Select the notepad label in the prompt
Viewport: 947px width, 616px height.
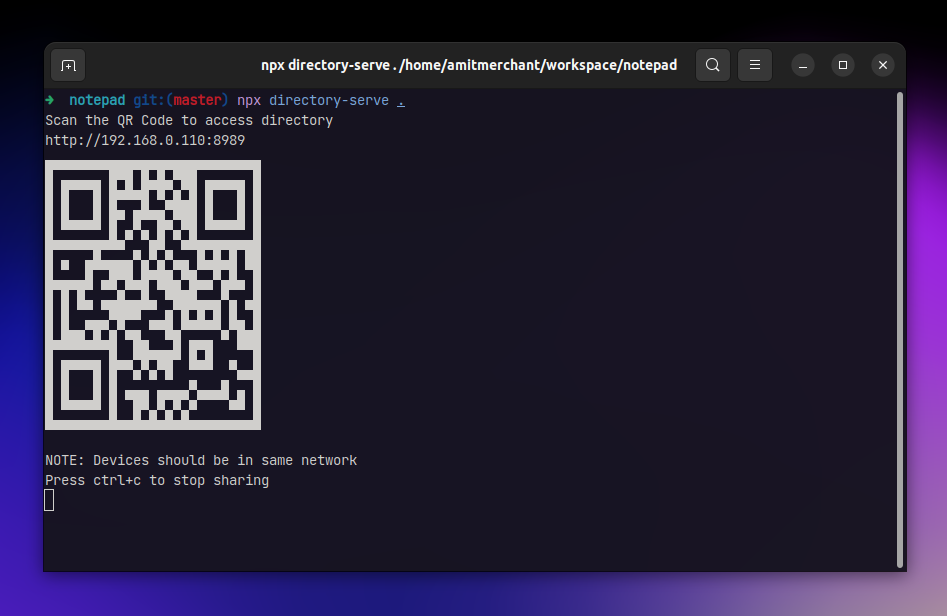97,100
